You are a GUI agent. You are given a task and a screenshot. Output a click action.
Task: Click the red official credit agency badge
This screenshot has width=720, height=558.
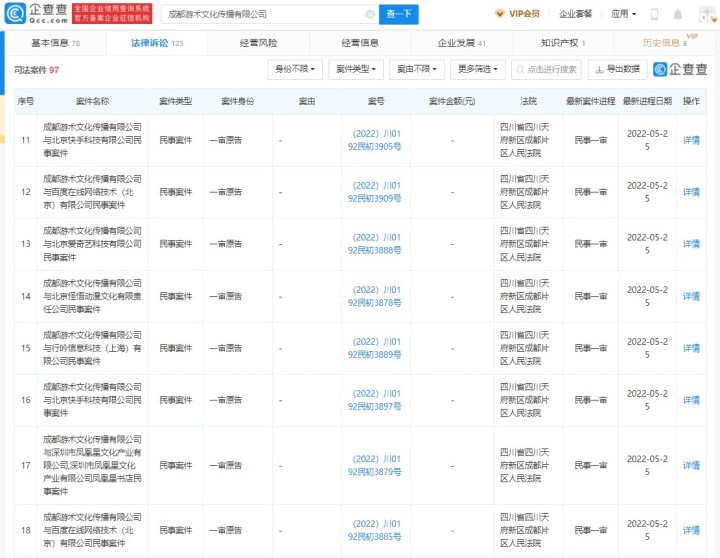[112, 14]
